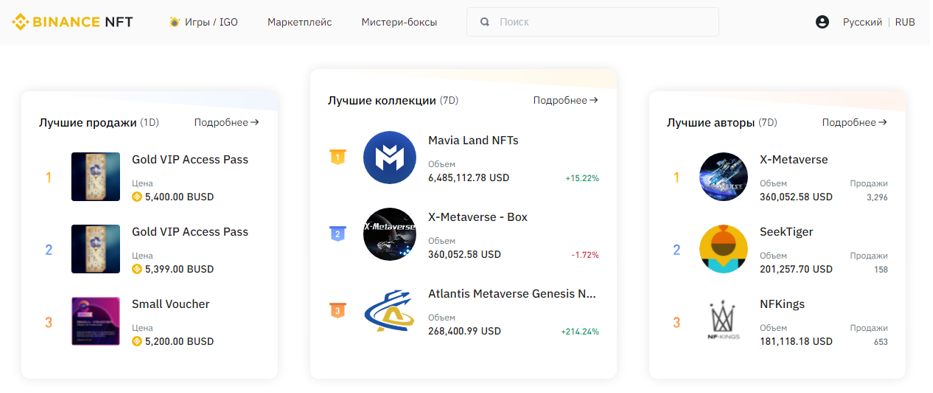This screenshot has height=393, width=933.
Task: Click the 653 sales count
Action: [881, 342]
